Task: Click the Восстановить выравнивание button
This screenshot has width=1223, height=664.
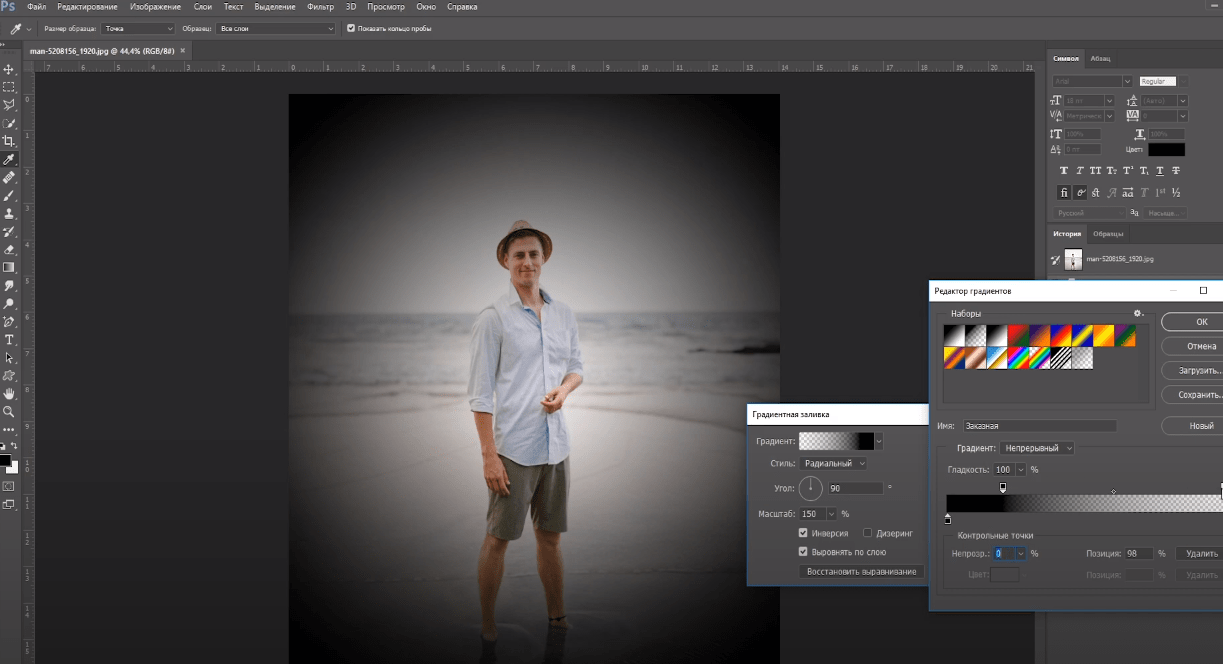Action: click(x=861, y=571)
